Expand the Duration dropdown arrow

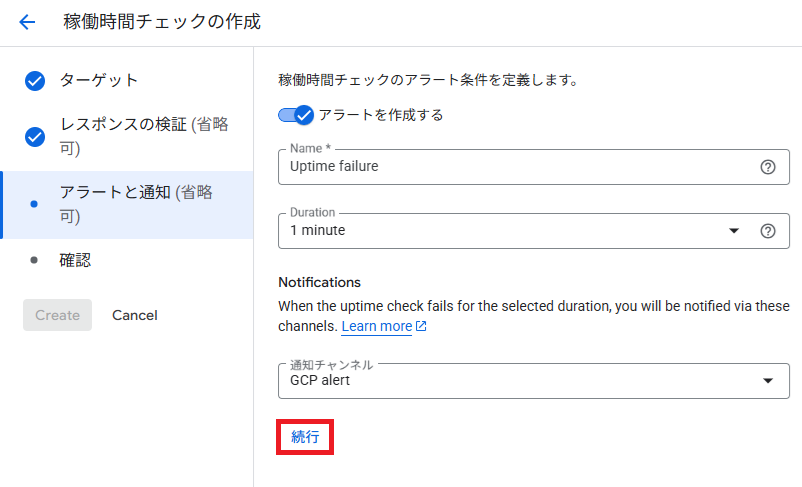pyautogui.click(x=734, y=231)
